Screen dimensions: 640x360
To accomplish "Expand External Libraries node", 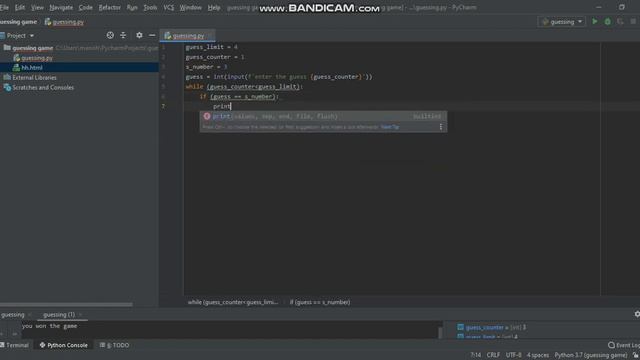I will pos(34,78).
